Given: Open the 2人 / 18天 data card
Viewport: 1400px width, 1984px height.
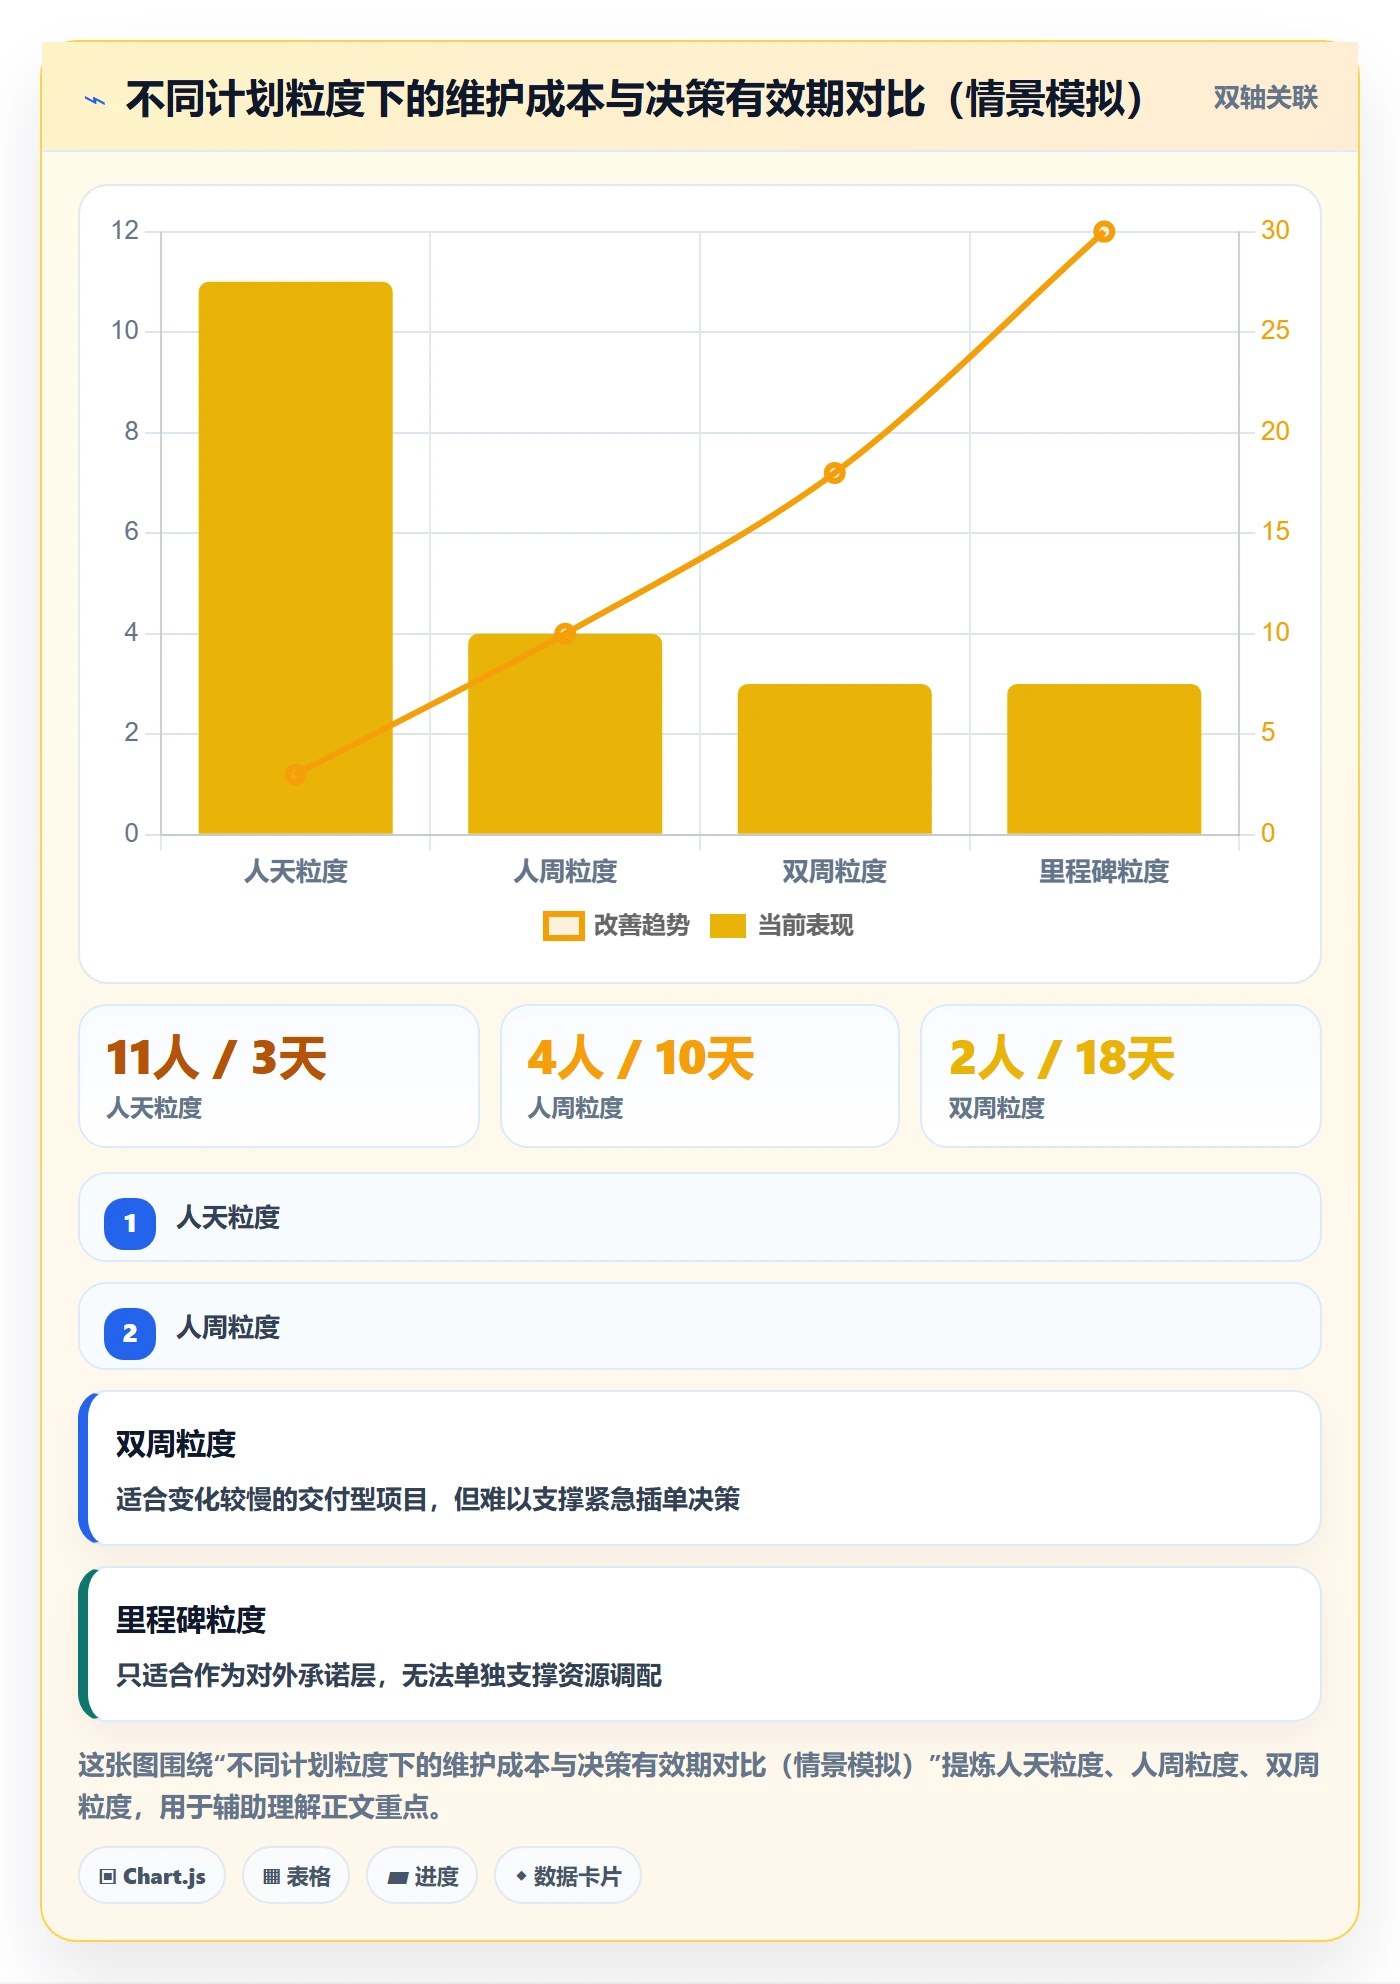Looking at the screenshot, I should (x=1121, y=1076).
